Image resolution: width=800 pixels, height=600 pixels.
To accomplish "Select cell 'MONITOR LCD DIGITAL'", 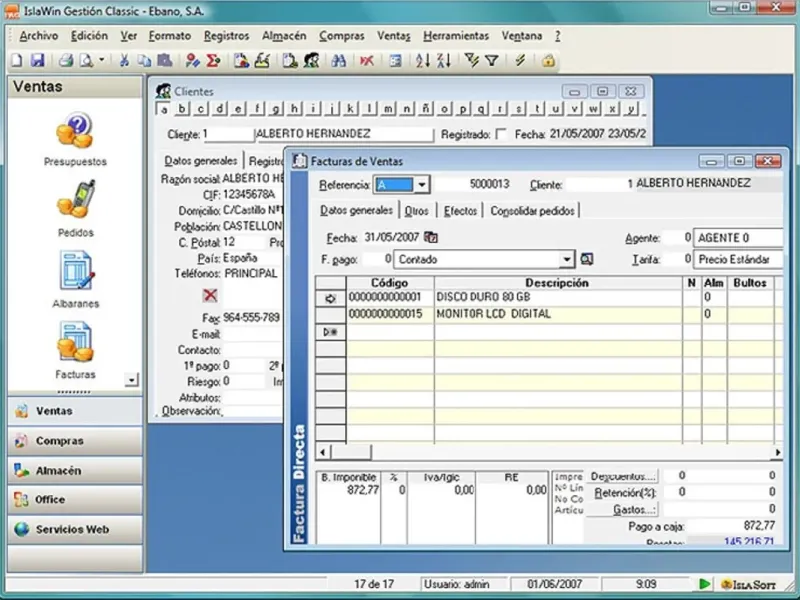I will tap(558, 314).
